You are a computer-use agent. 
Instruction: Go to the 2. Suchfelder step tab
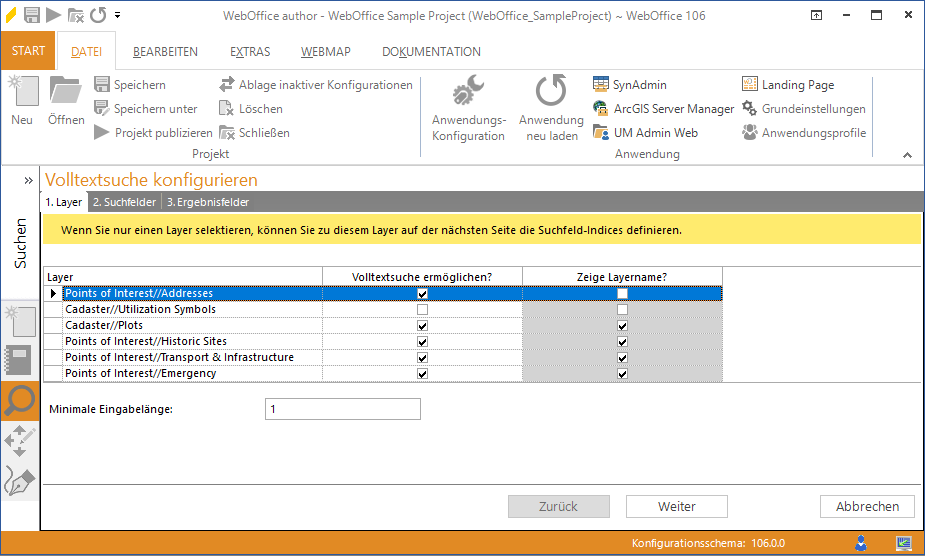[125, 202]
